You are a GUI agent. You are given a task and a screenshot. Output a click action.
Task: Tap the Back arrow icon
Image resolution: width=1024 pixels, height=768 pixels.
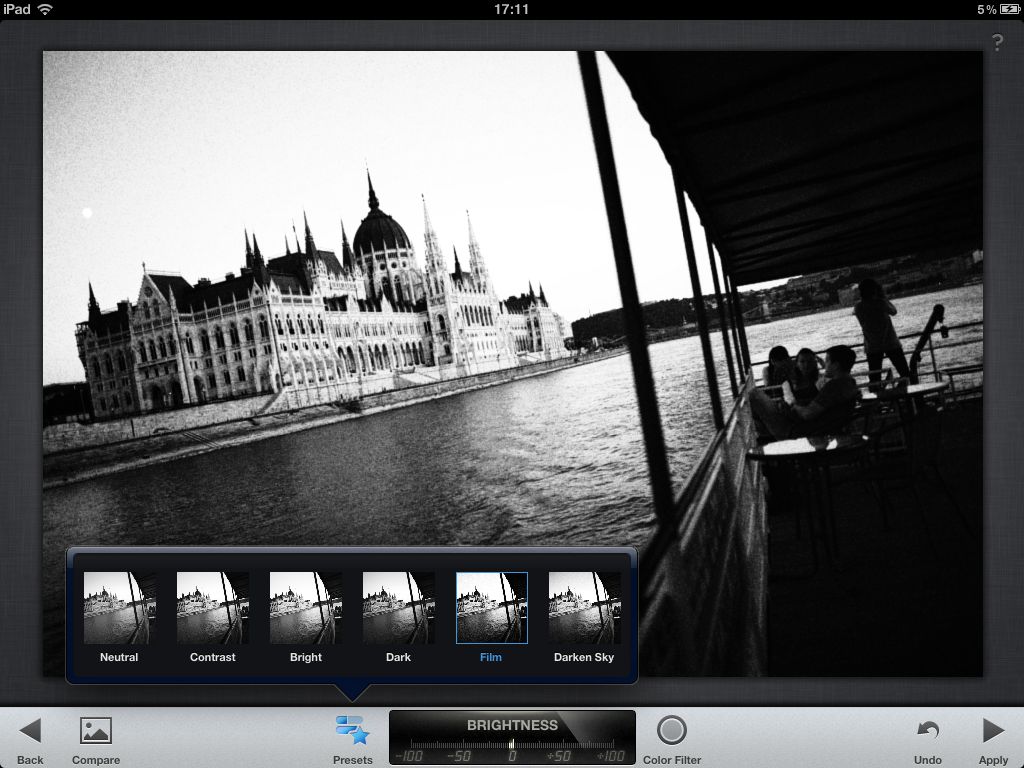click(x=30, y=731)
